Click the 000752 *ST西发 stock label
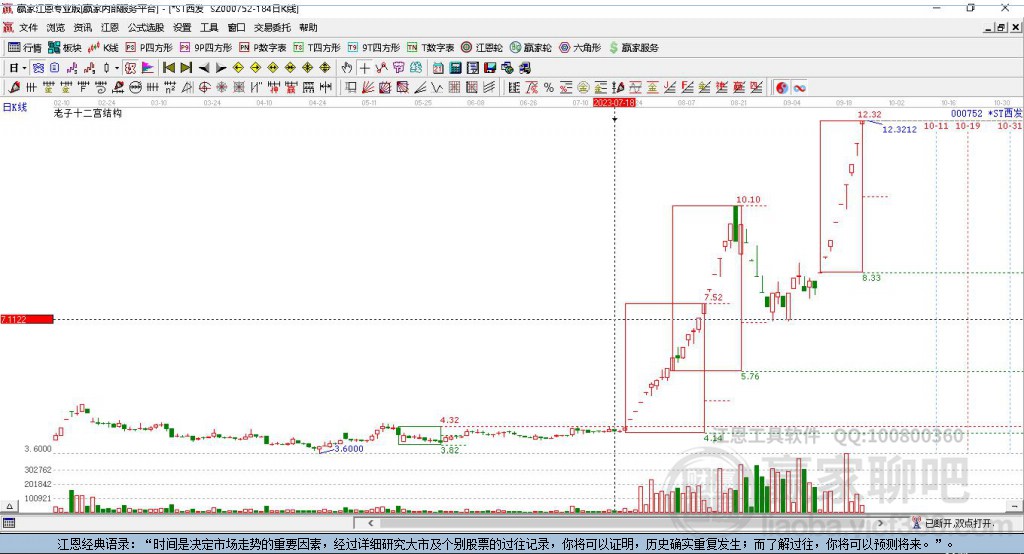Viewport: 1024px width, 554px height. point(986,114)
